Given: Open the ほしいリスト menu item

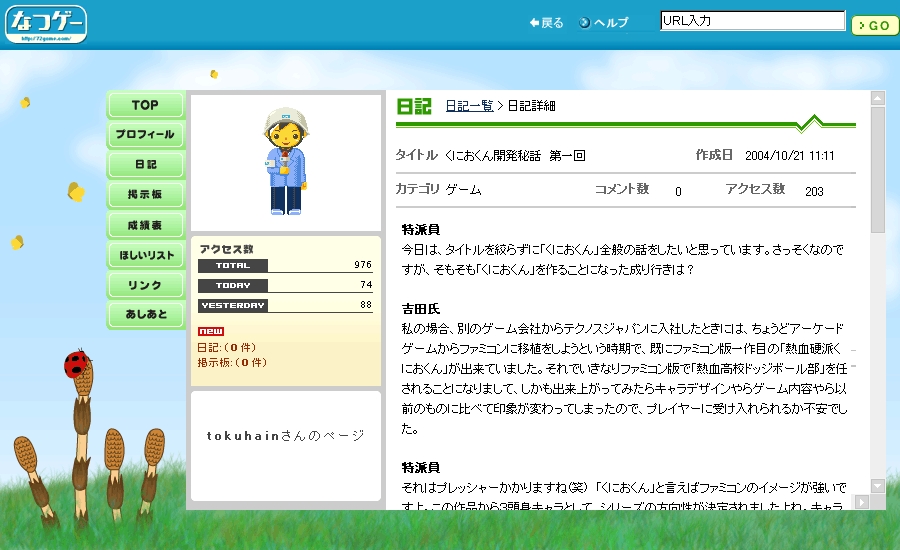Looking at the screenshot, I should pyautogui.click(x=145, y=255).
